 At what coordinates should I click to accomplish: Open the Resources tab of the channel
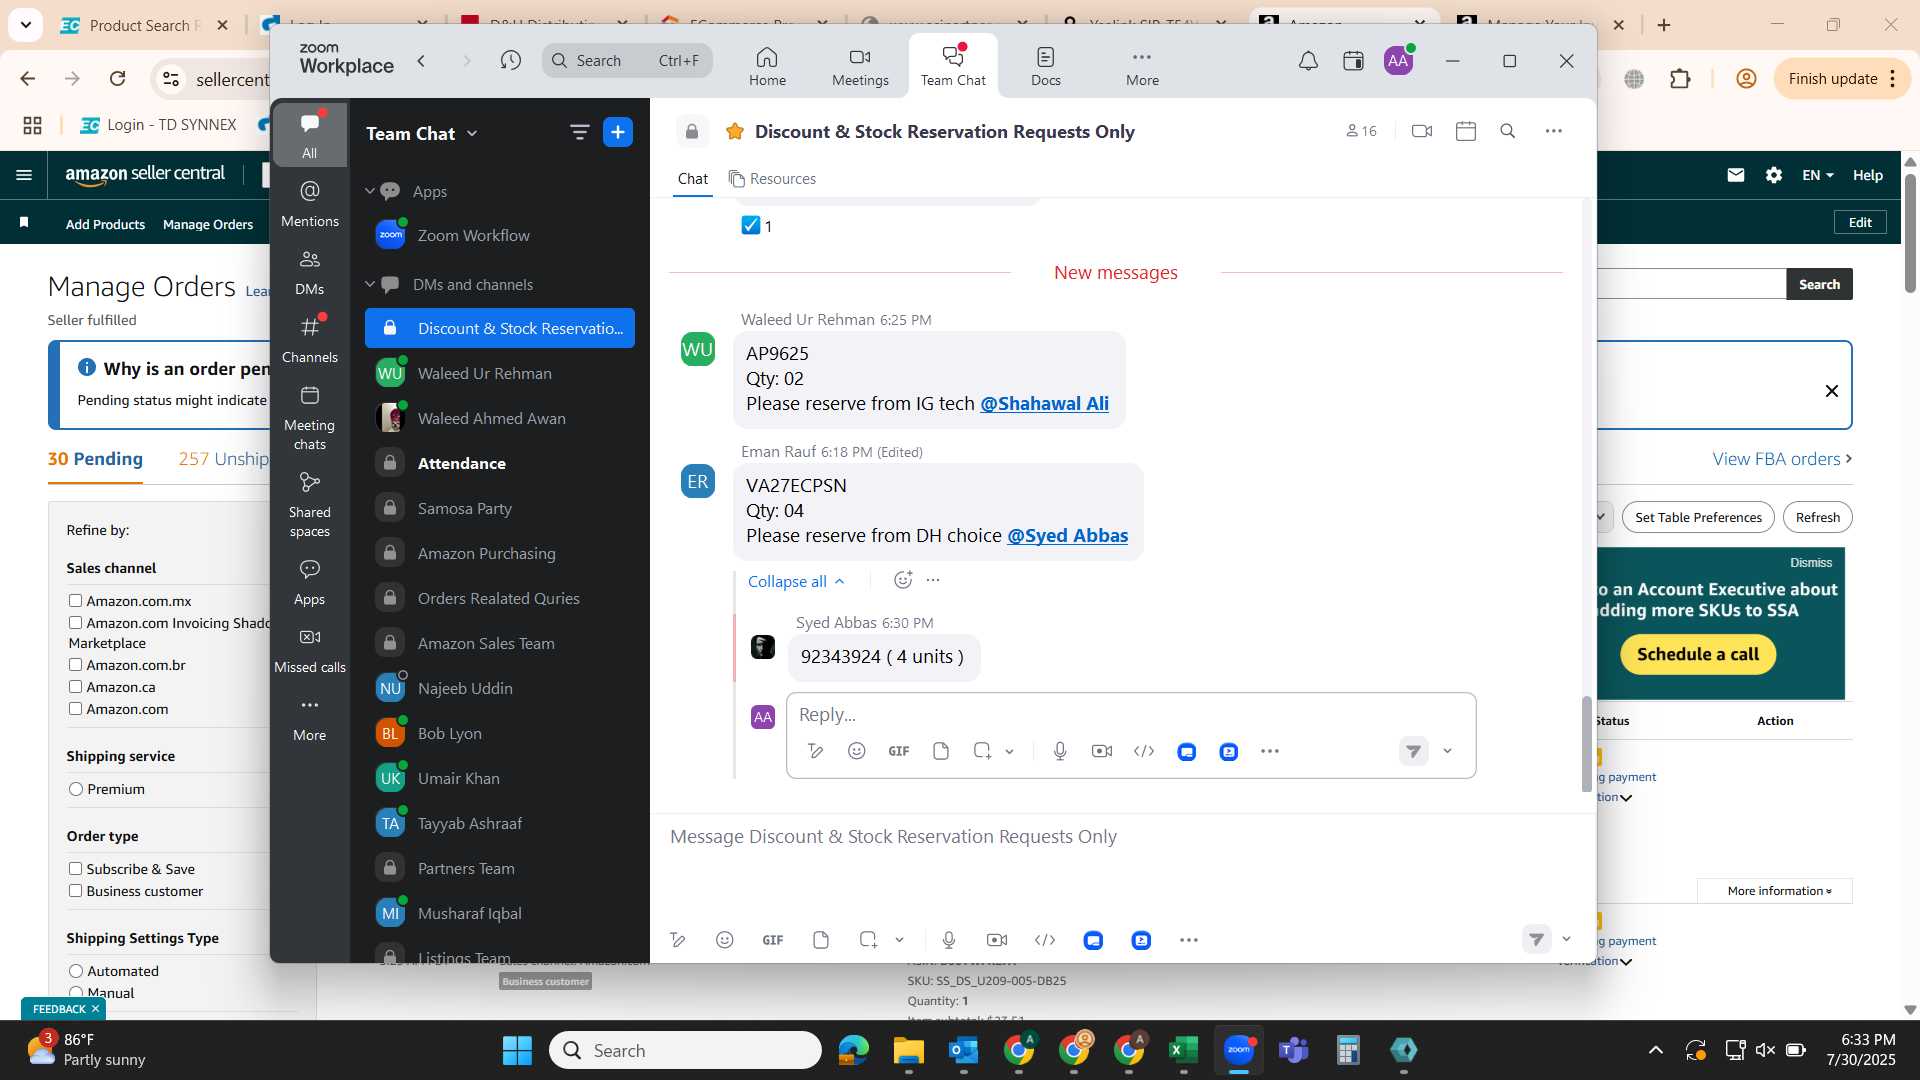click(x=772, y=178)
